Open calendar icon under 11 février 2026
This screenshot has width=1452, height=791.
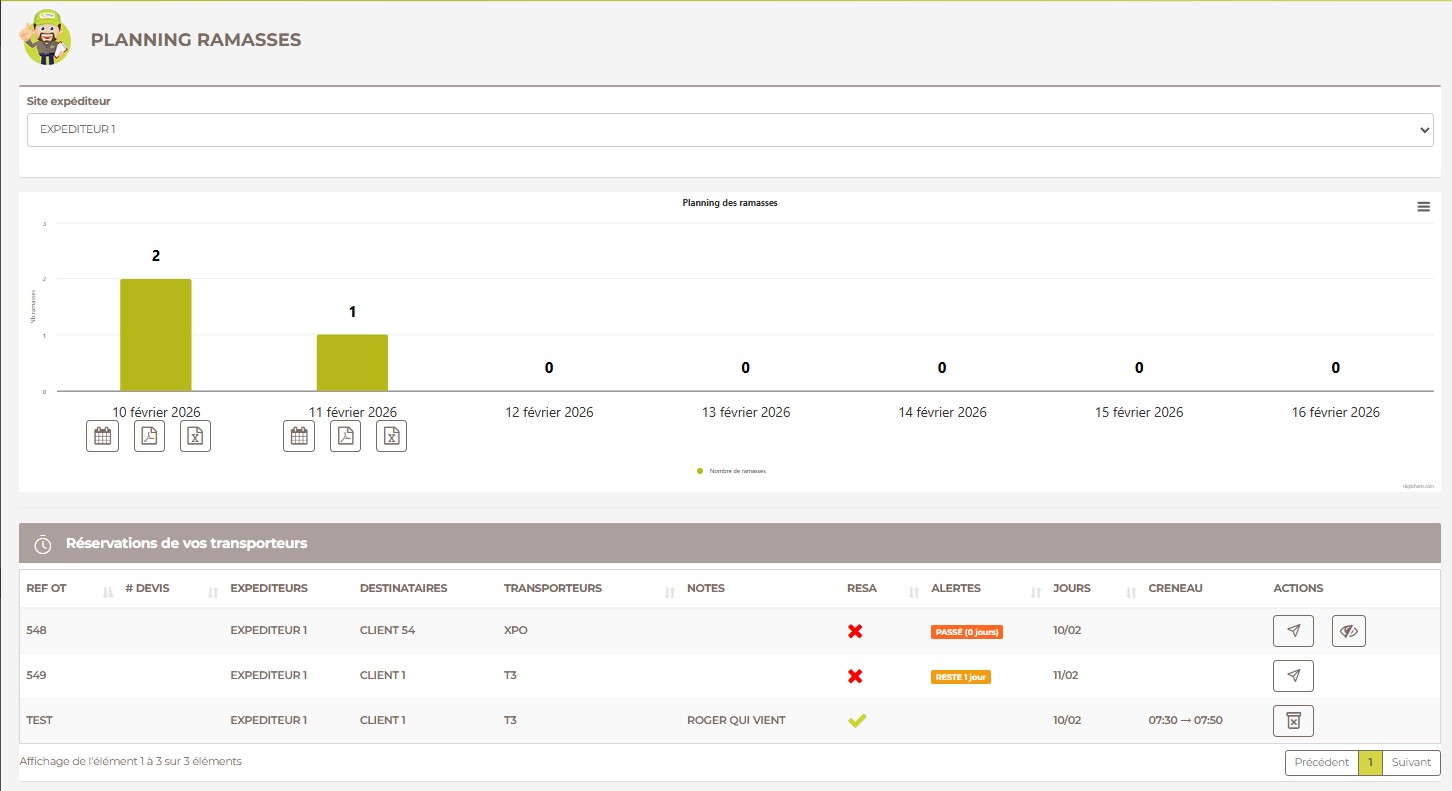(x=298, y=436)
